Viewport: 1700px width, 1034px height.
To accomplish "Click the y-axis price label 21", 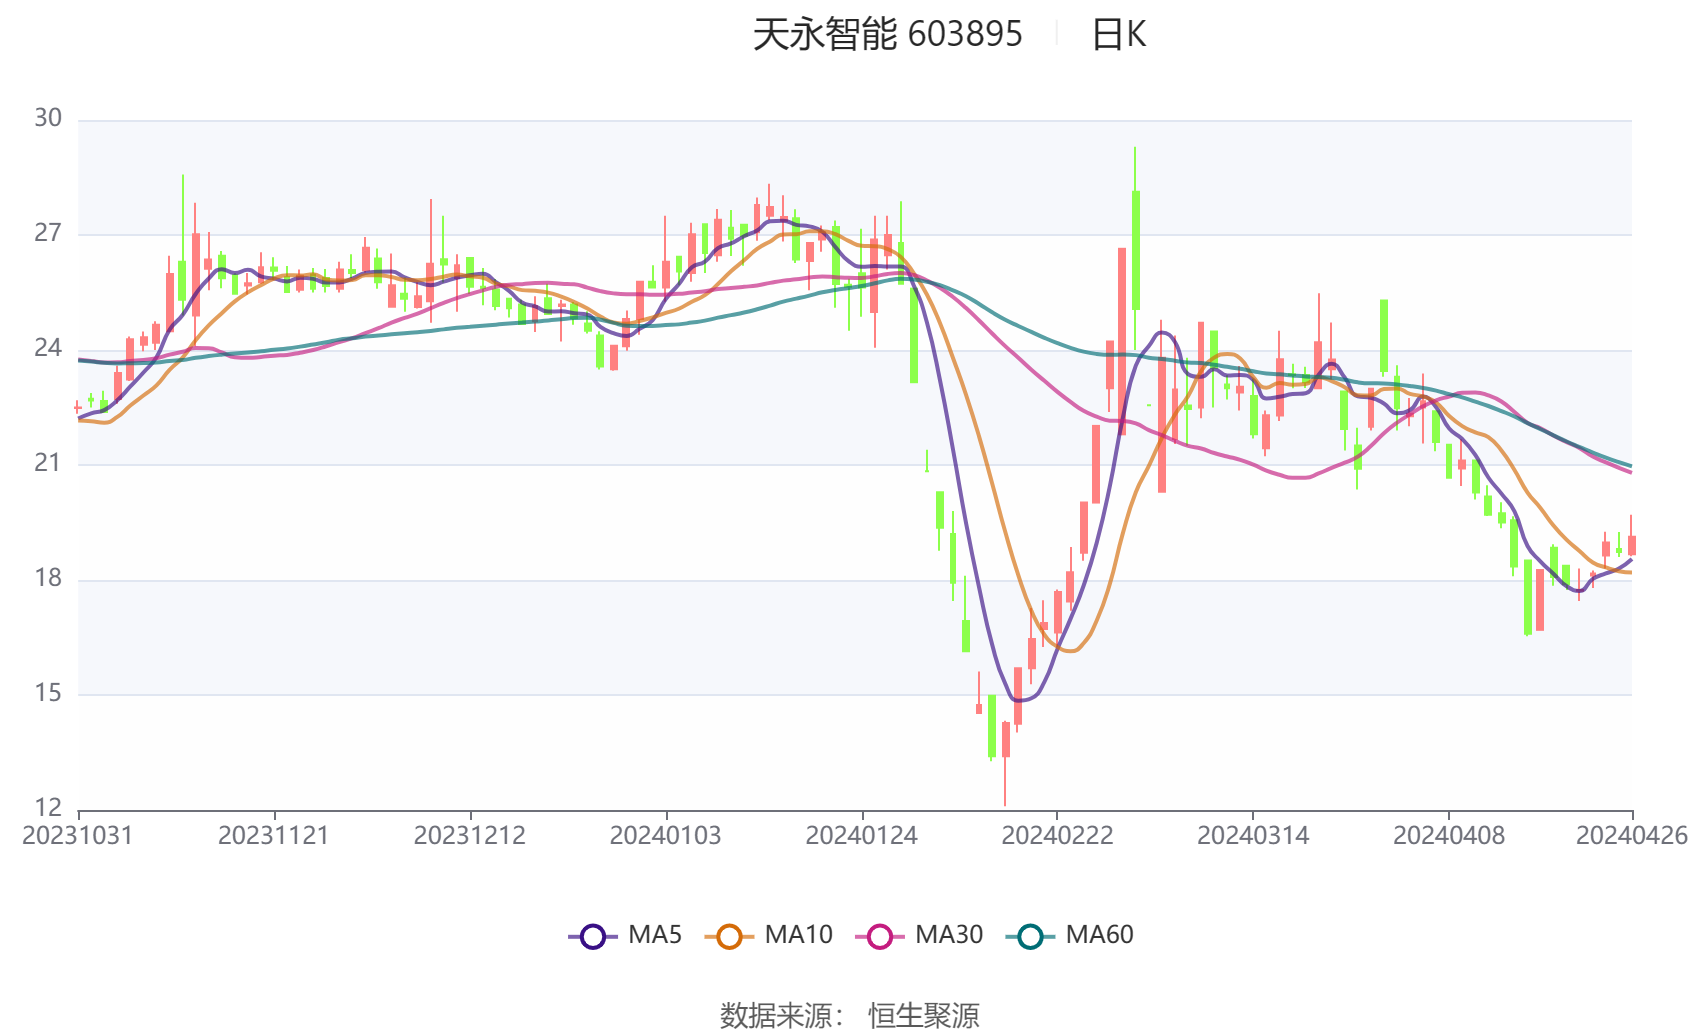I will tap(48, 464).
